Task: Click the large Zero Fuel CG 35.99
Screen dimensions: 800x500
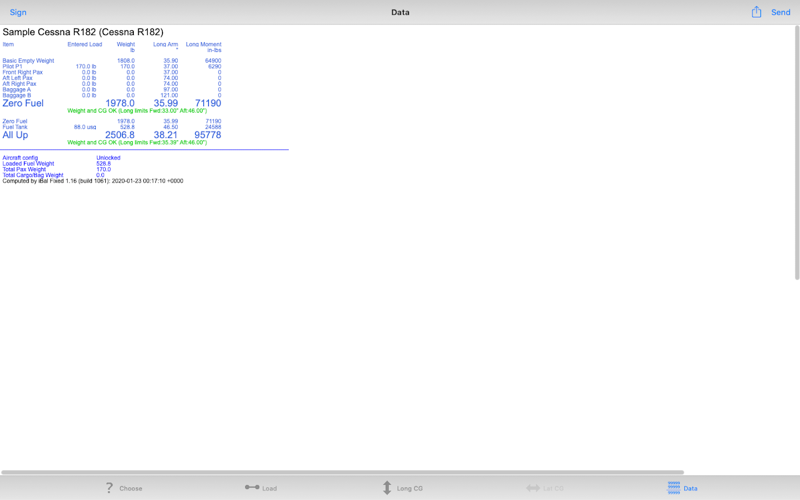Action: pyautogui.click(x=166, y=103)
